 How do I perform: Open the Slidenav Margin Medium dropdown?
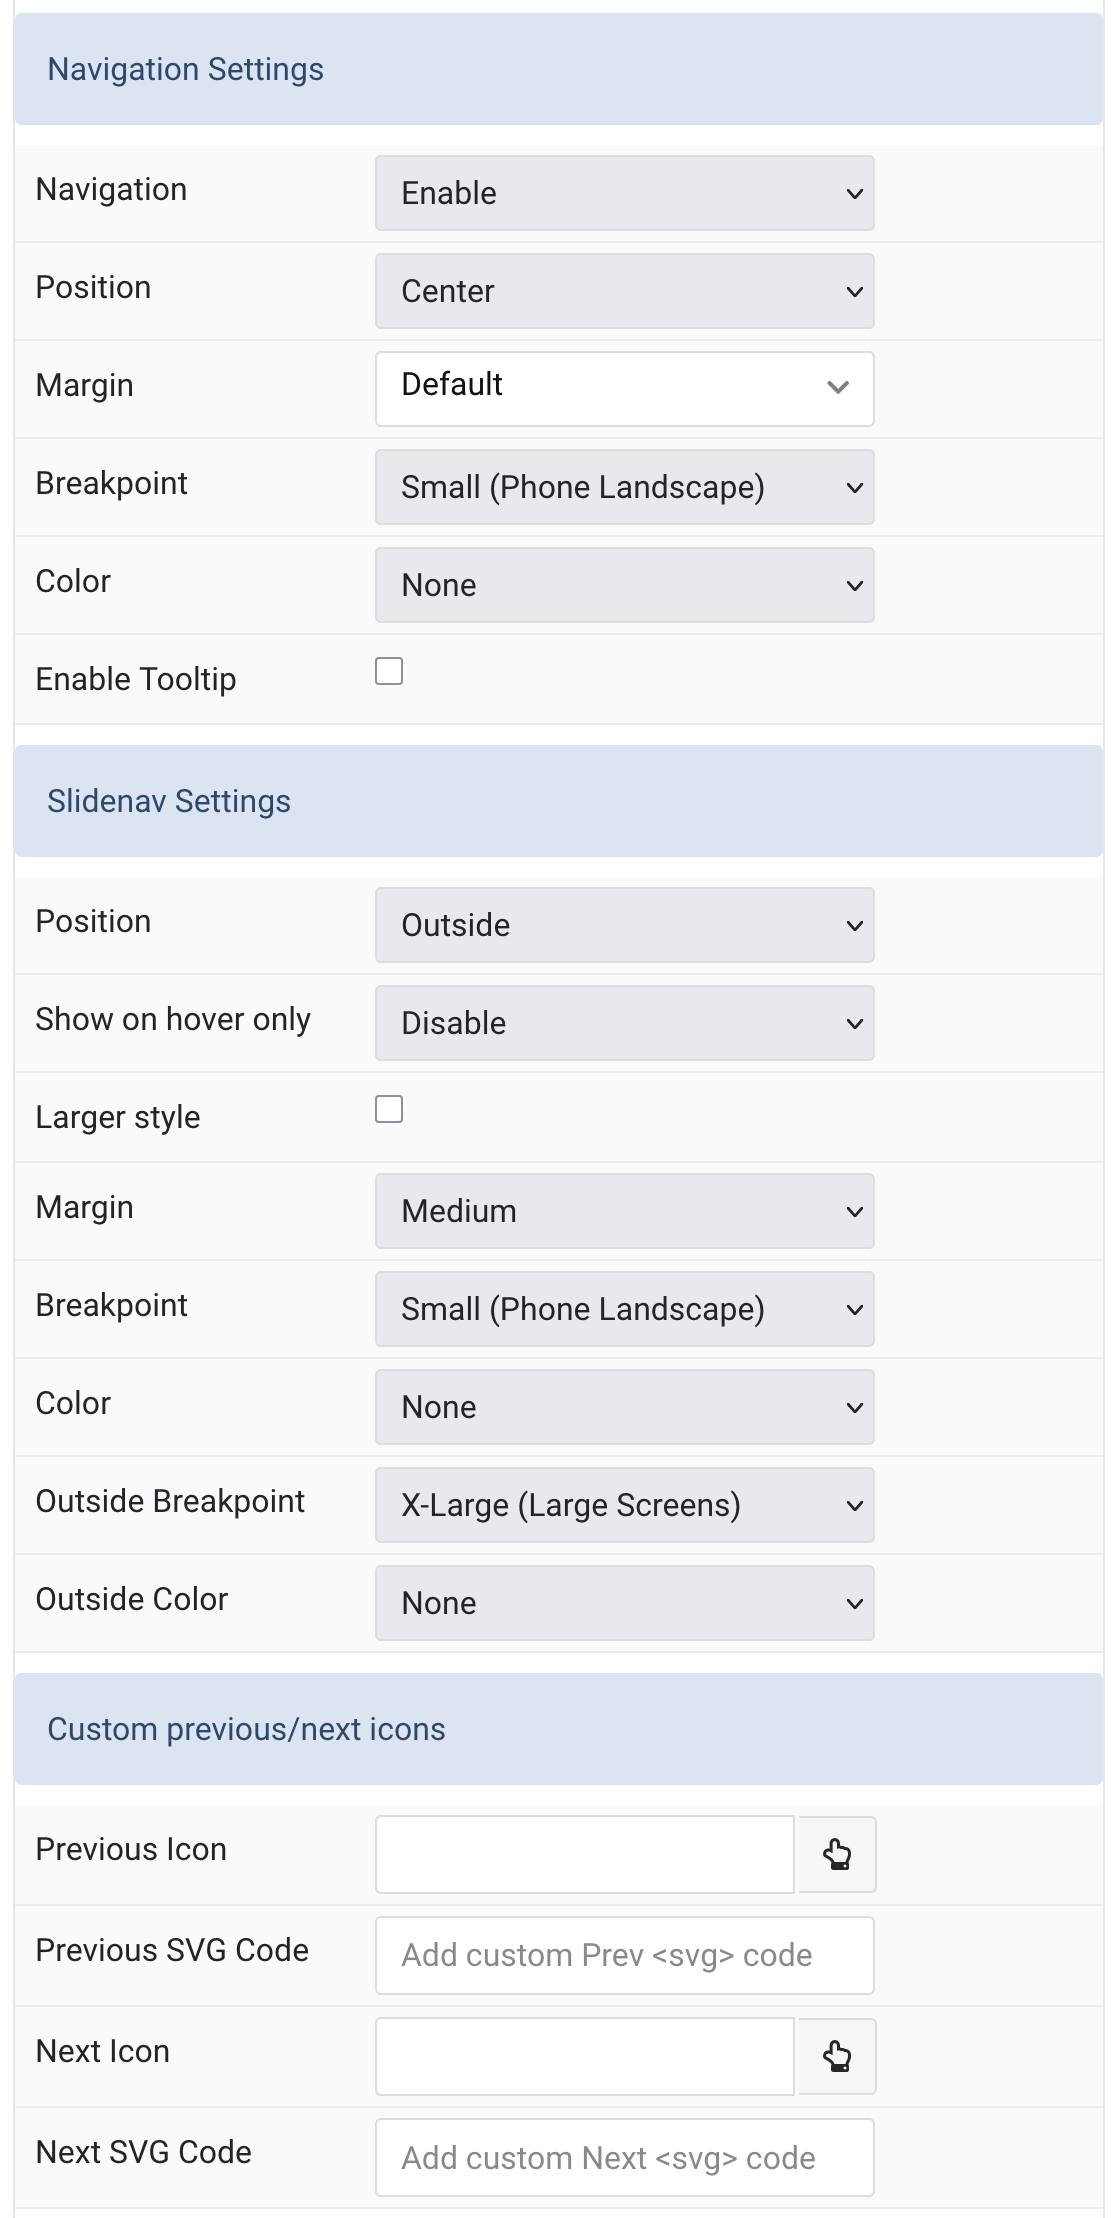(625, 1211)
